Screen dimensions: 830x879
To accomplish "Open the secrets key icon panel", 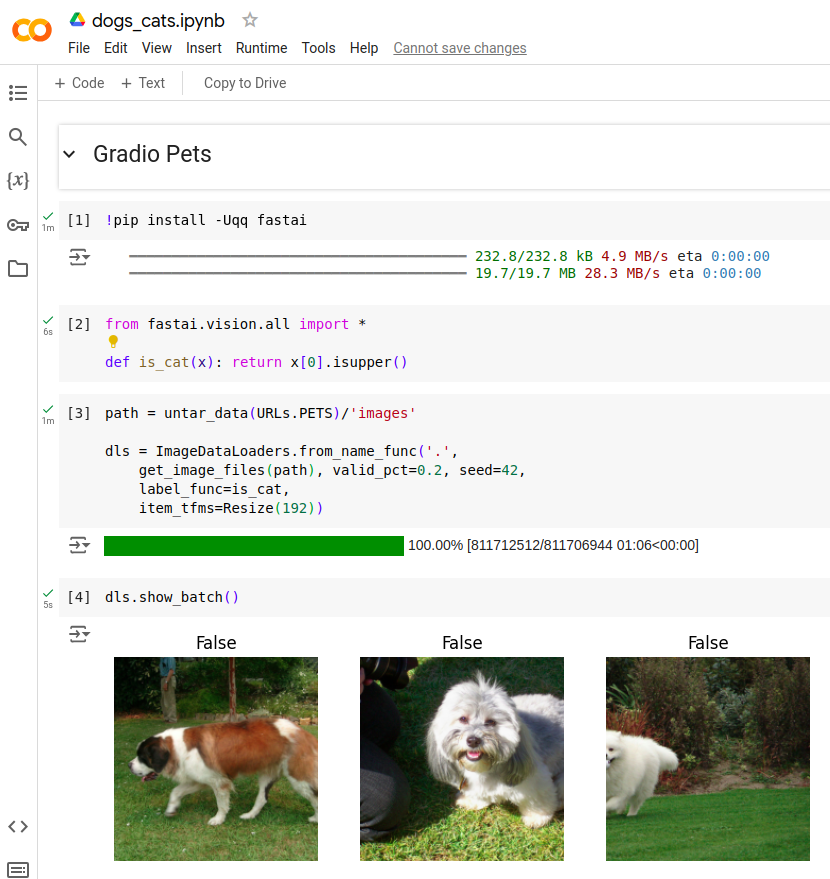I will (x=18, y=225).
